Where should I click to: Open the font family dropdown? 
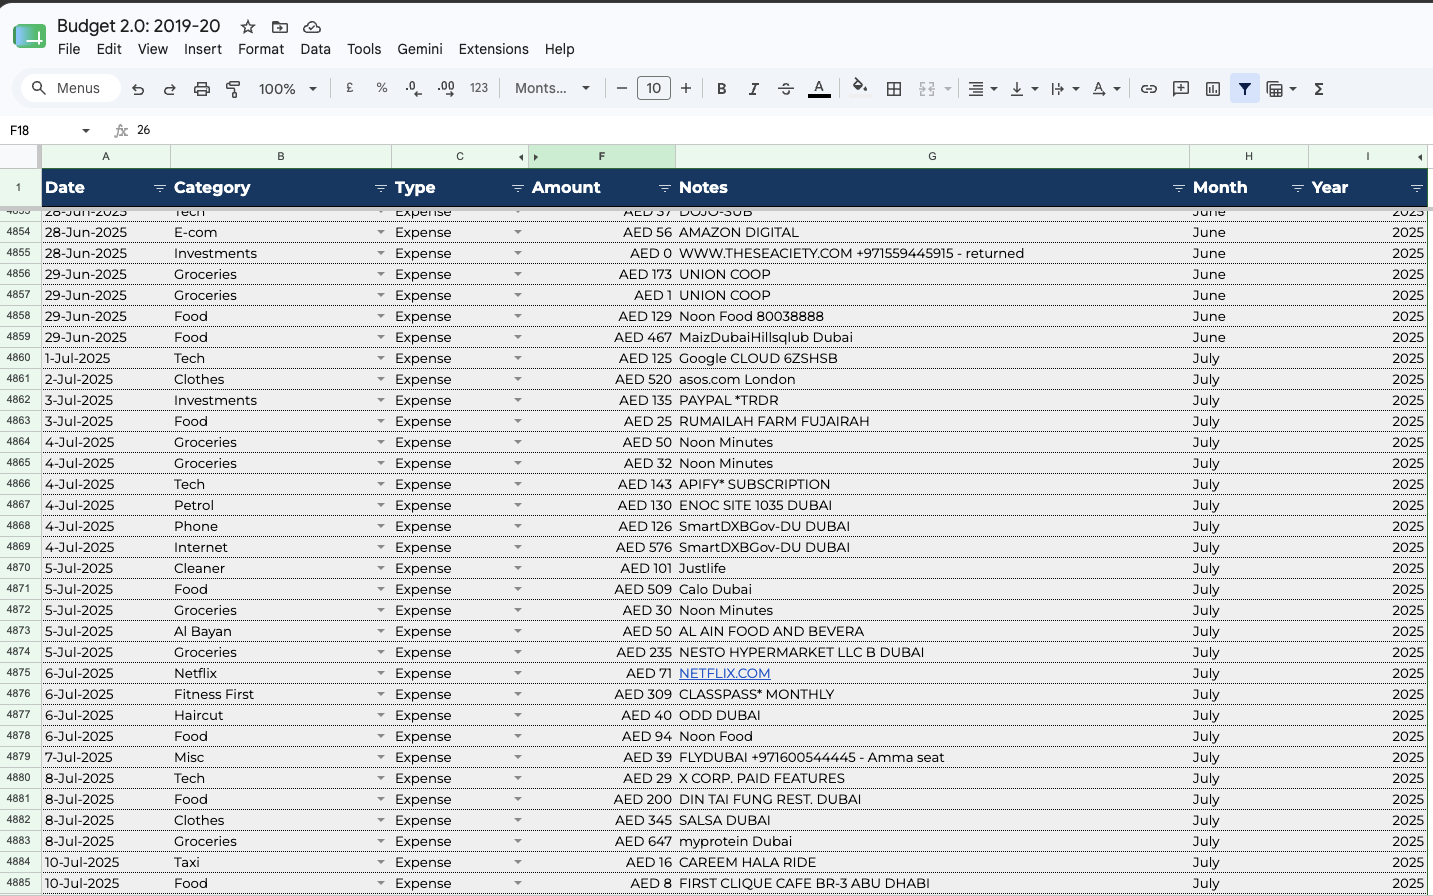pyautogui.click(x=552, y=88)
